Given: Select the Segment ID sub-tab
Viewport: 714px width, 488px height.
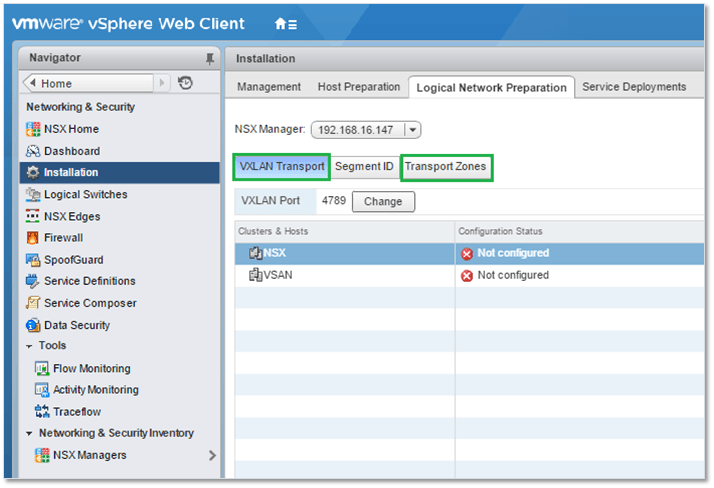Looking at the screenshot, I should (364, 167).
